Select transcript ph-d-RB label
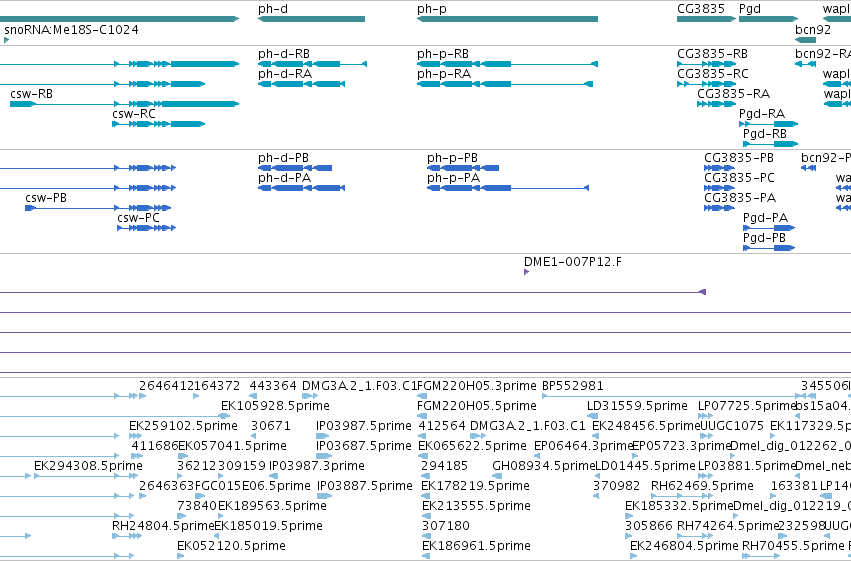This screenshot has height=561, width=851. [284, 54]
